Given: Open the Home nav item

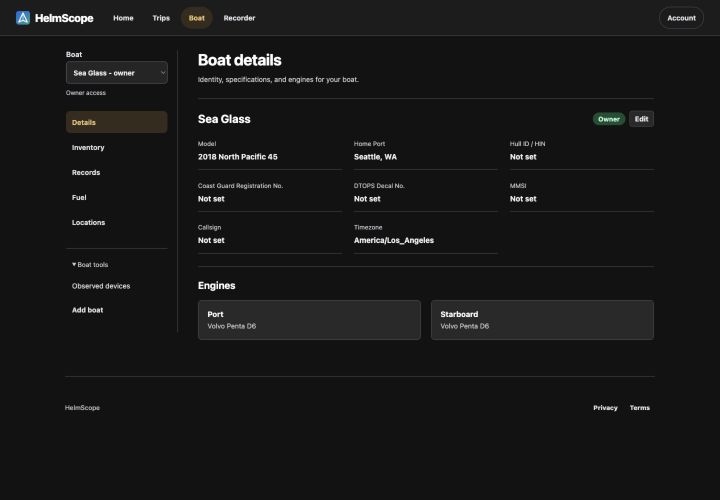Looking at the screenshot, I should [x=123, y=18].
